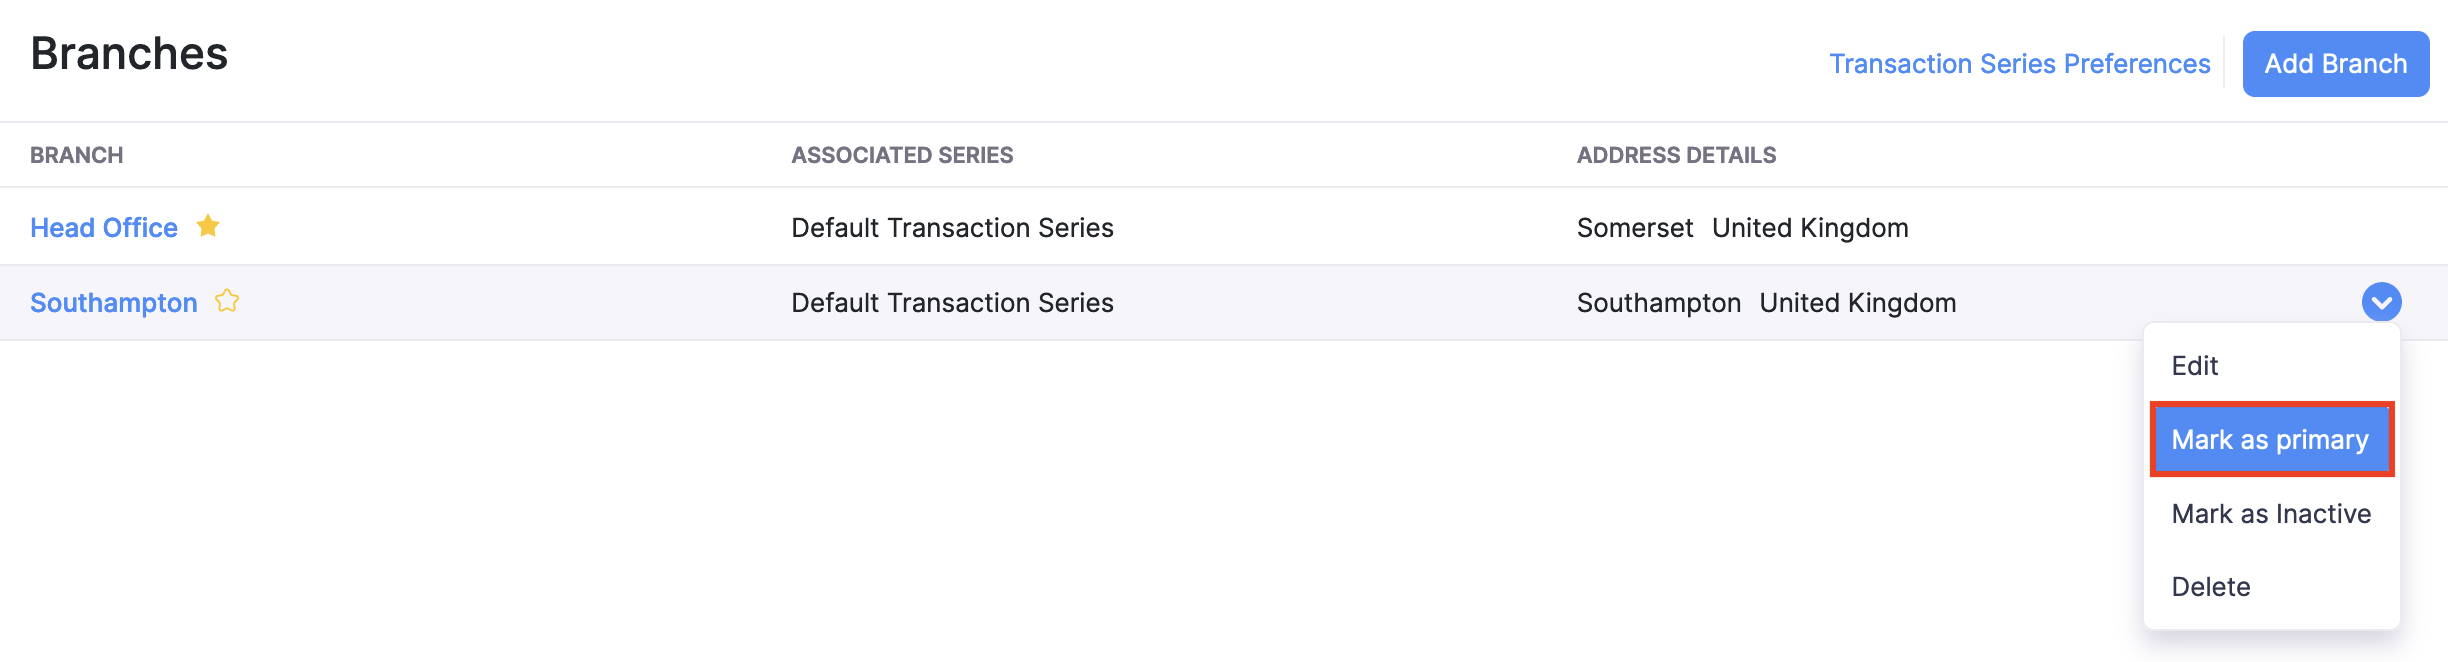Click the Branches page heading
The image size is (2448, 662).
[129, 54]
